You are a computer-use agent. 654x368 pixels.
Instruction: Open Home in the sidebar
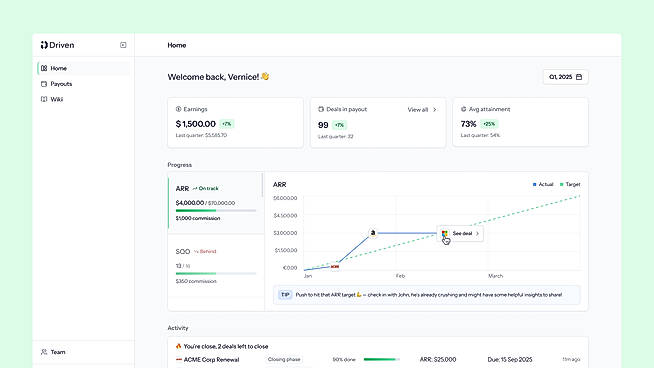click(x=83, y=68)
